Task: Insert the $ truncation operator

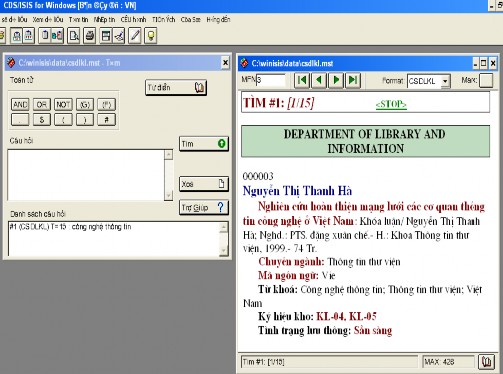Action: coord(42,119)
